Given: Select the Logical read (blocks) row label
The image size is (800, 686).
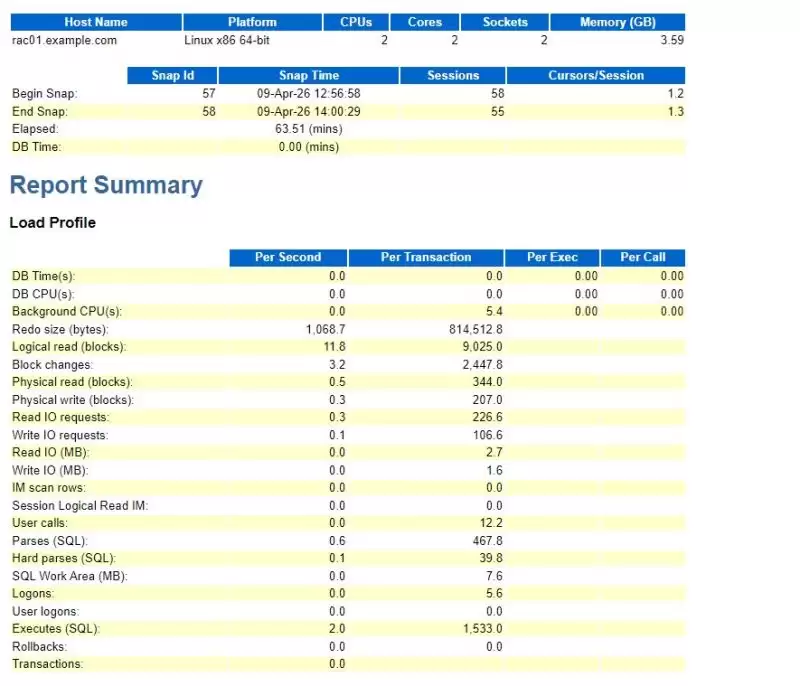Looking at the screenshot, I should click(69, 347).
